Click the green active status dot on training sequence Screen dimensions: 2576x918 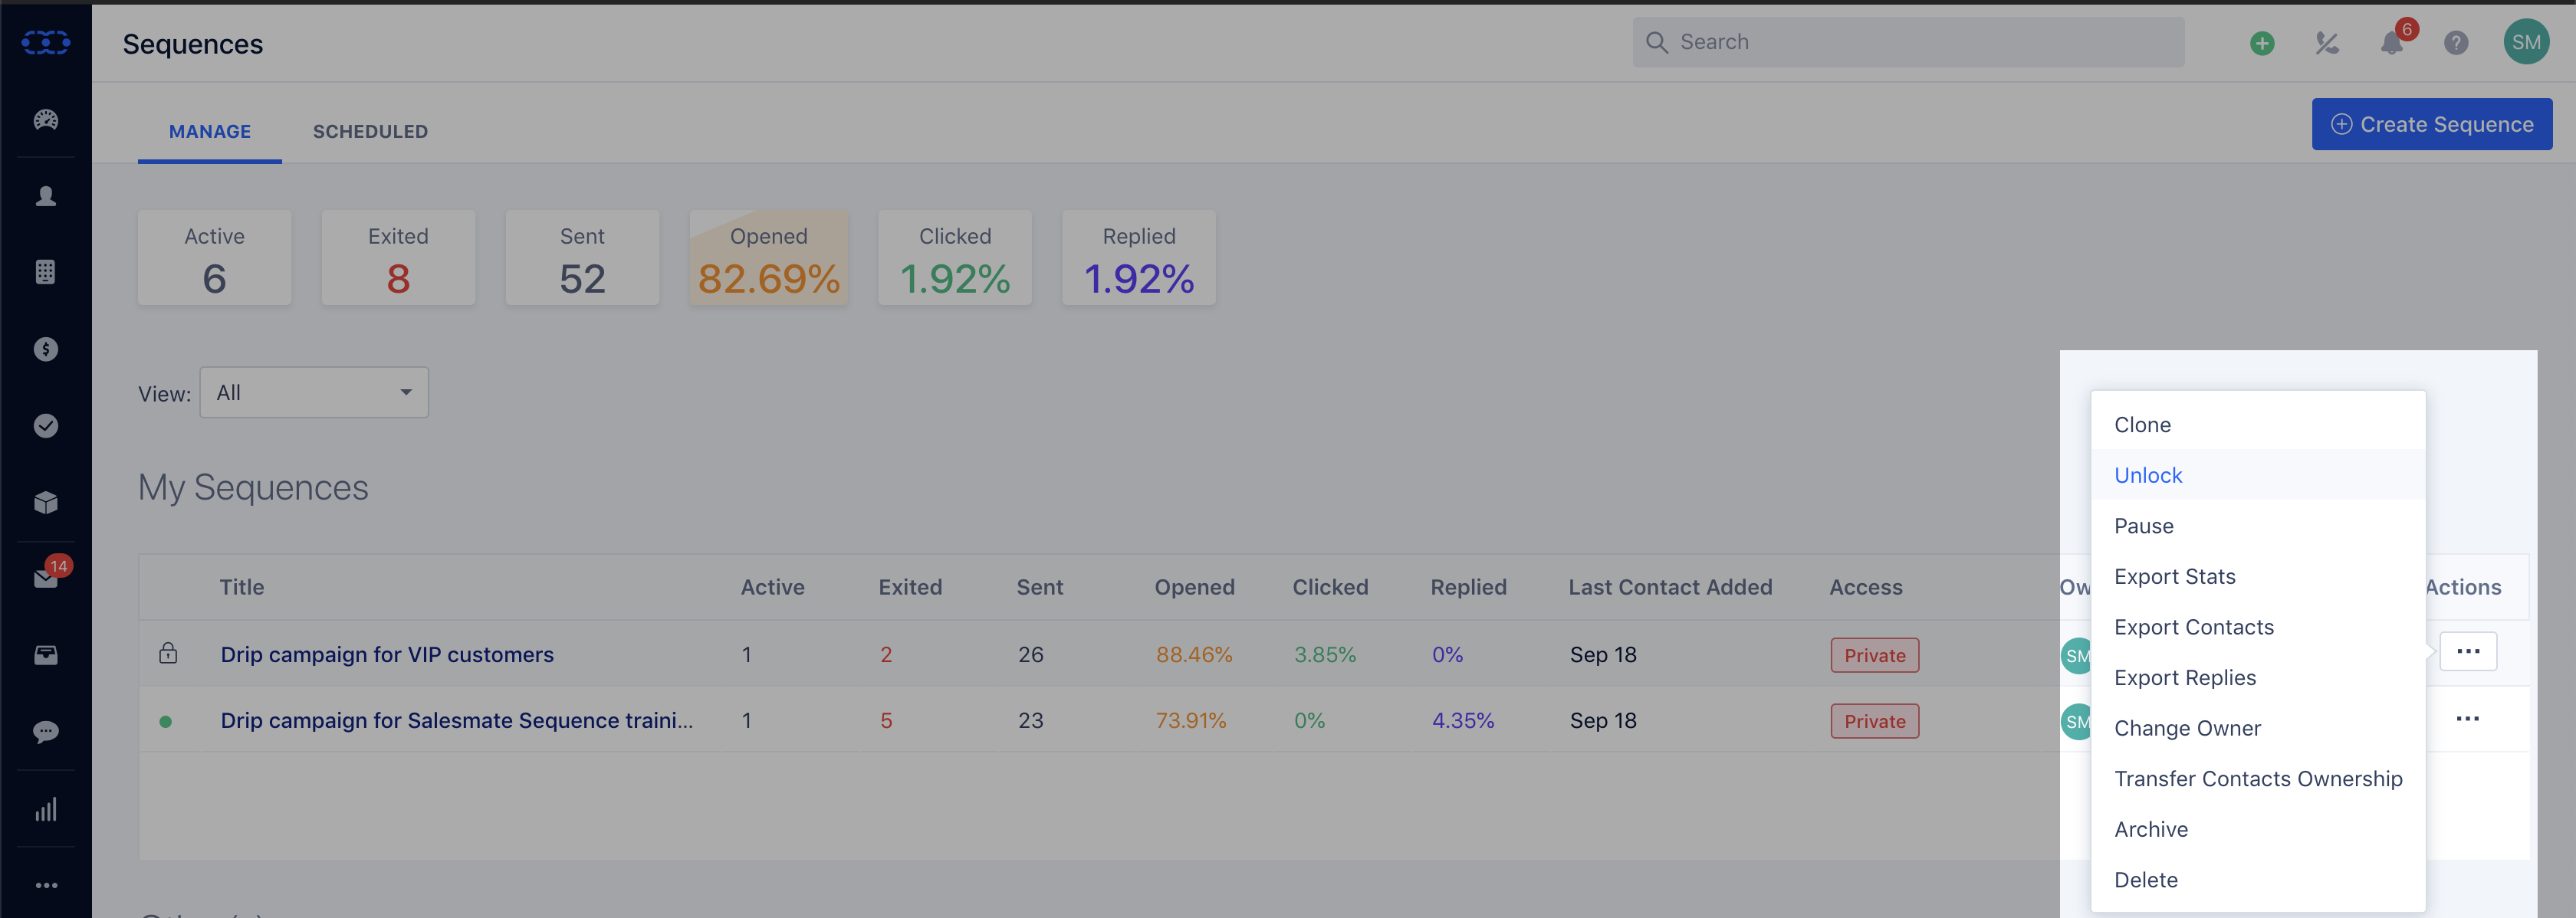166,720
